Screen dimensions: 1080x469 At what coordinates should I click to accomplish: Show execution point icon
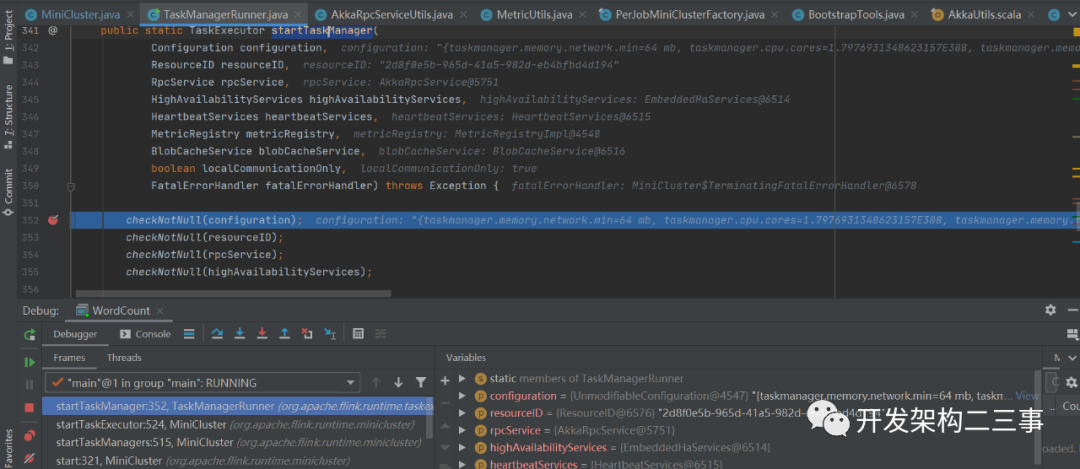point(189,334)
